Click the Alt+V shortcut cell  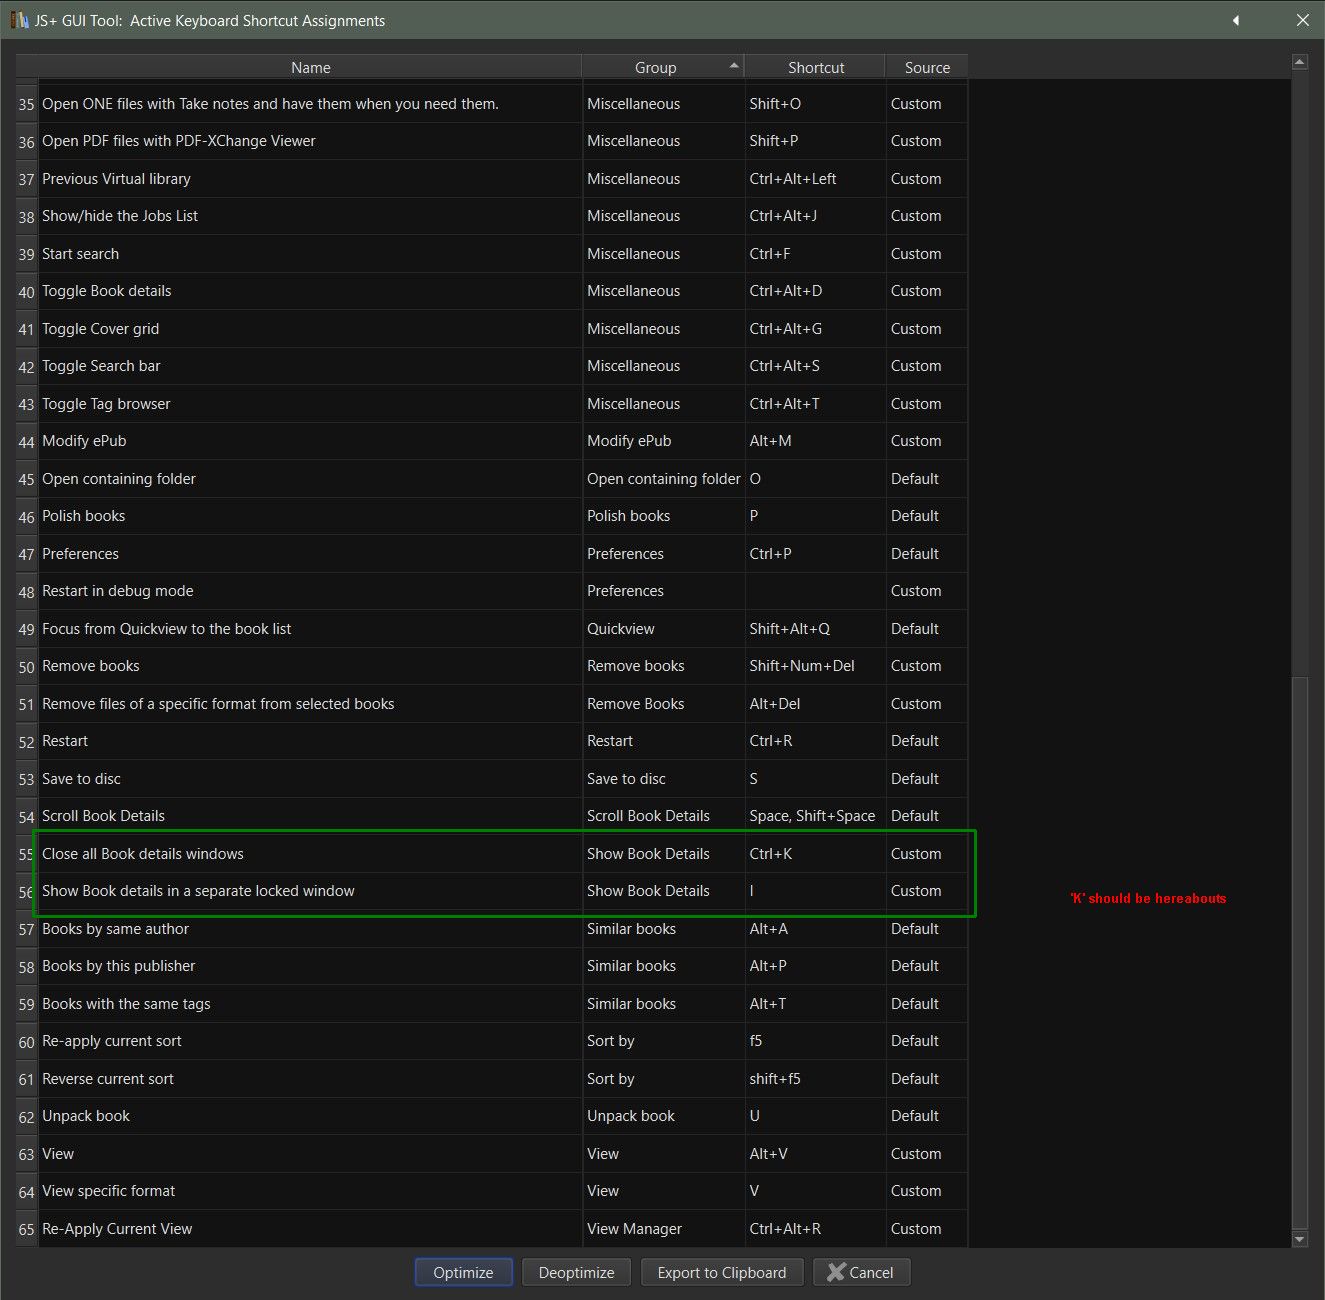[815, 1154]
